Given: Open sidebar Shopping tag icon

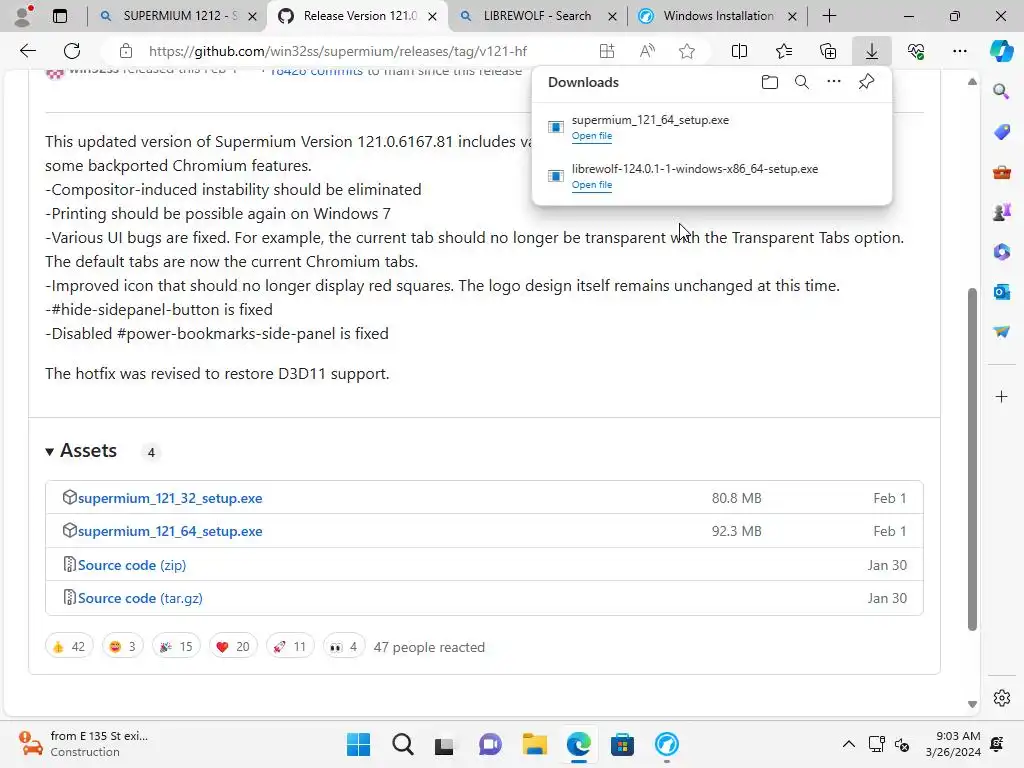Looking at the screenshot, I should (1001, 131).
